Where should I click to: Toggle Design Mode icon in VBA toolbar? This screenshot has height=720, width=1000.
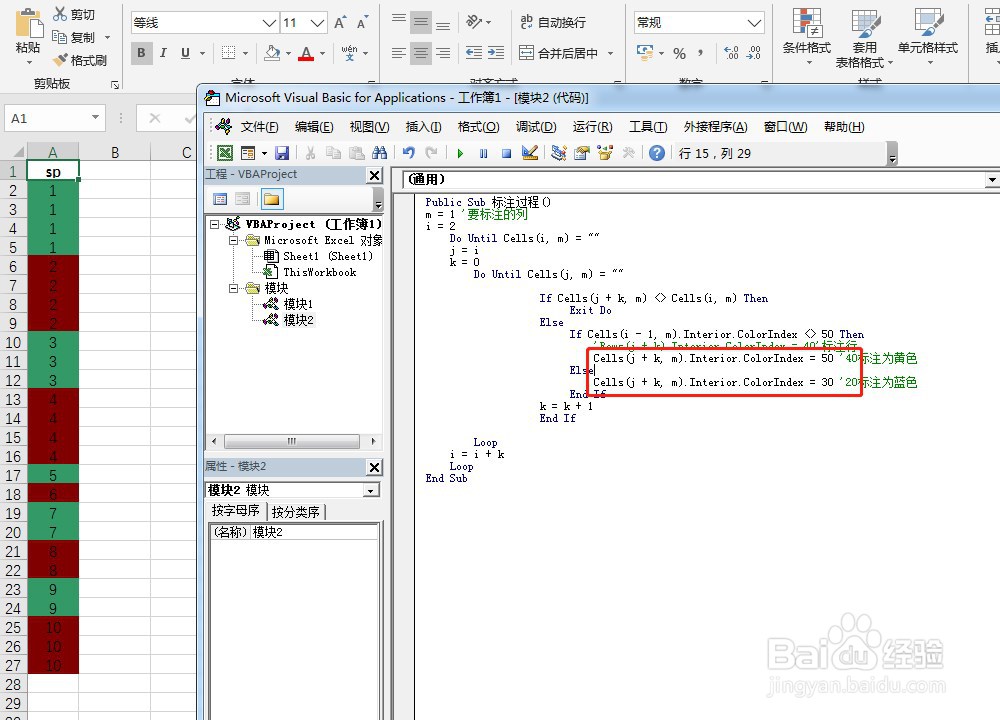529,153
